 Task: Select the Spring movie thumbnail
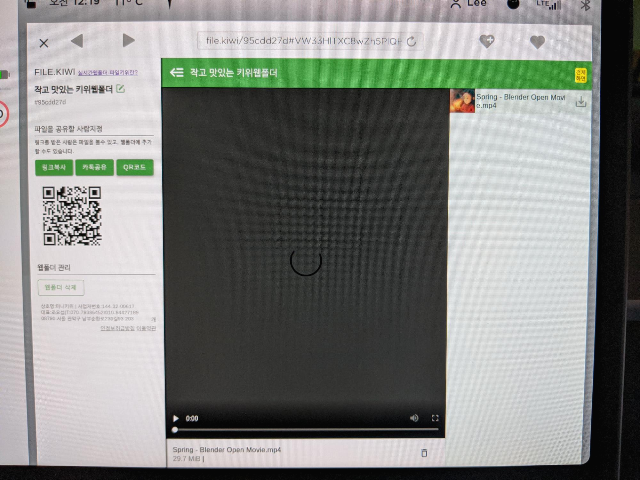coord(462,101)
